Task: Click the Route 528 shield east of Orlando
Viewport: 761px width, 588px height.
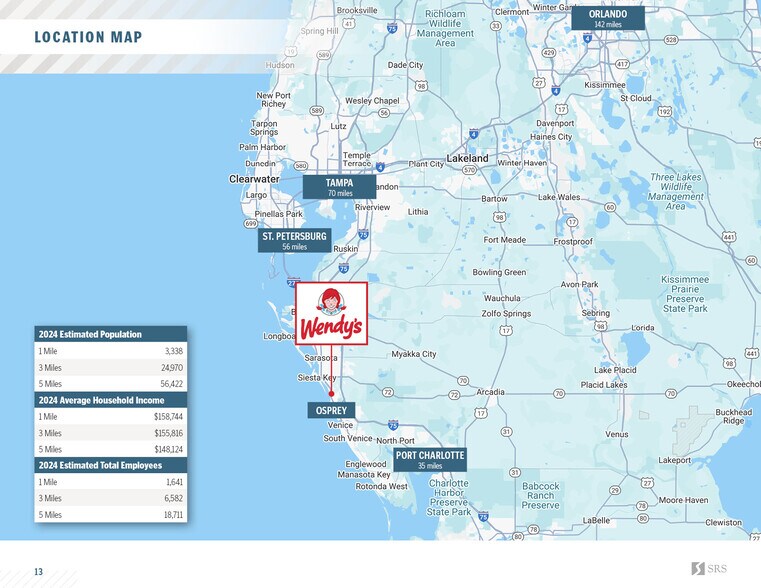Action: pos(670,40)
